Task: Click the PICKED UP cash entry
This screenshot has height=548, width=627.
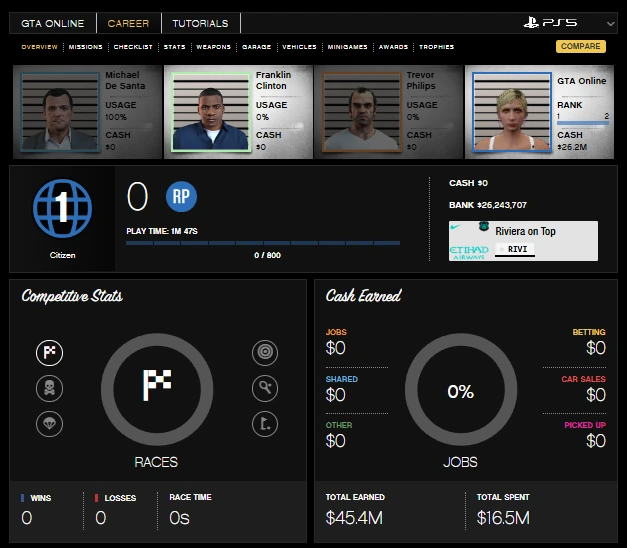Action: click(x=585, y=435)
